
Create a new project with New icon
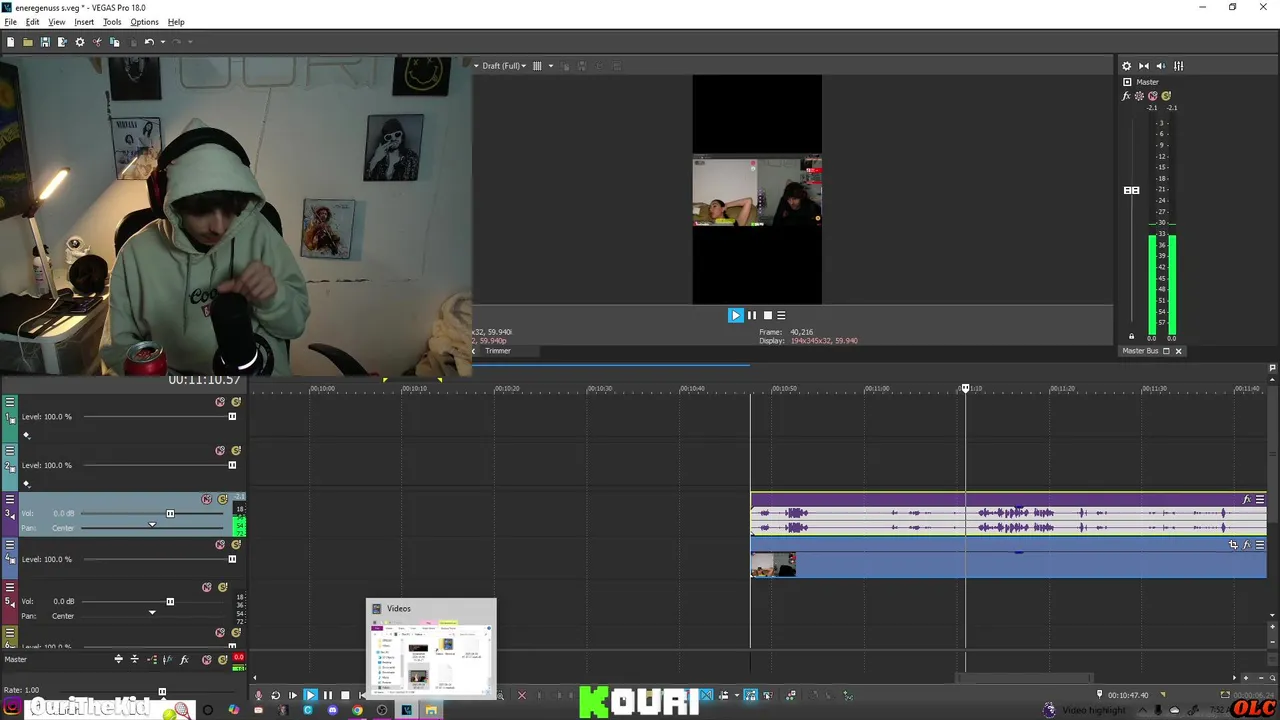tap(10, 42)
